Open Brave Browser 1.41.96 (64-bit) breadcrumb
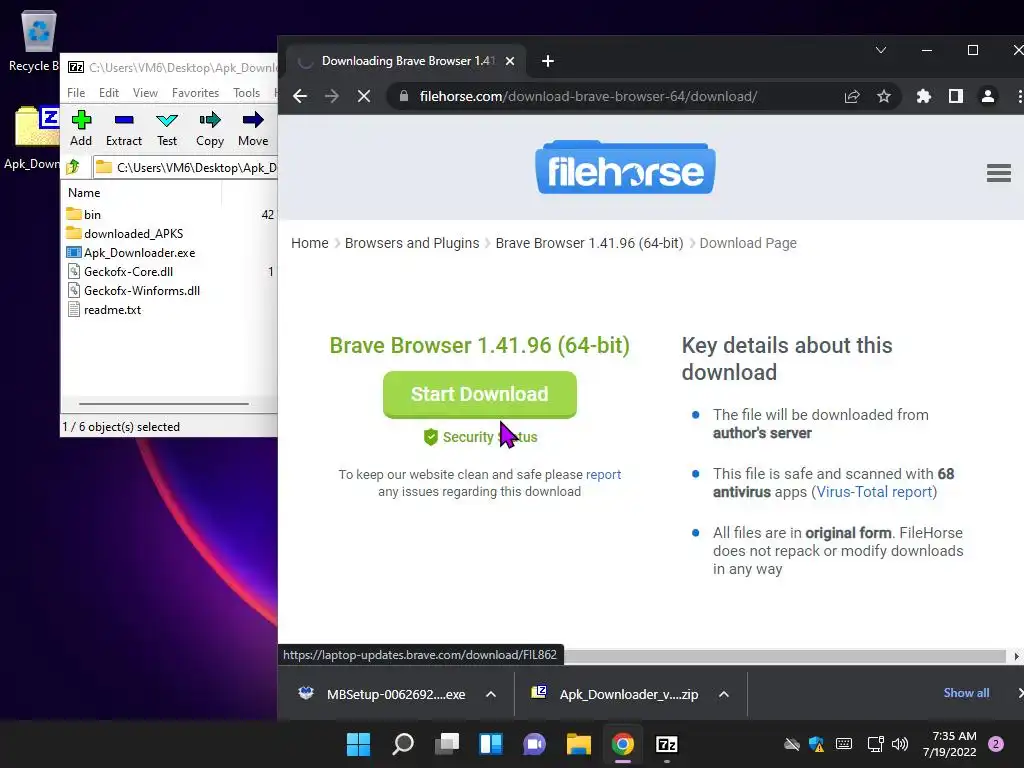The image size is (1024, 768). 589,243
